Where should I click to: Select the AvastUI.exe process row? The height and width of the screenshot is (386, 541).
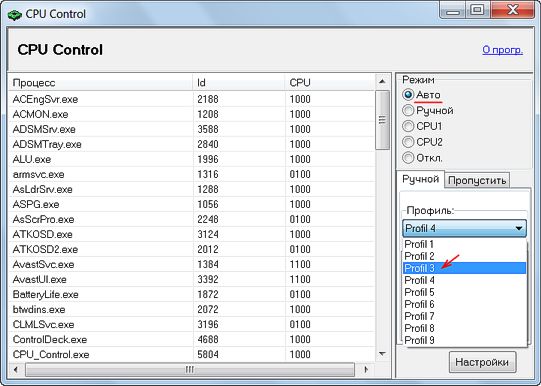pyautogui.click(x=192, y=279)
